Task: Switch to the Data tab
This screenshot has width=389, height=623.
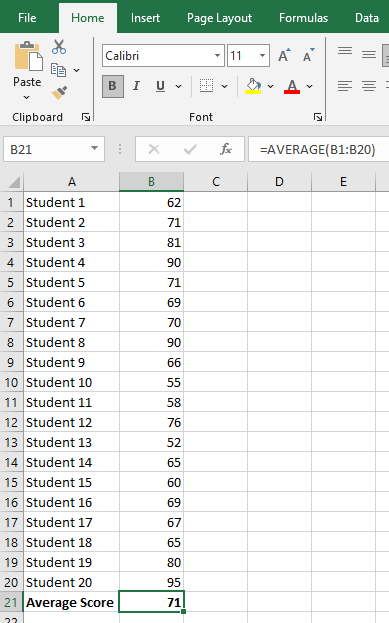Action: pyautogui.click(x=367, y=18)
